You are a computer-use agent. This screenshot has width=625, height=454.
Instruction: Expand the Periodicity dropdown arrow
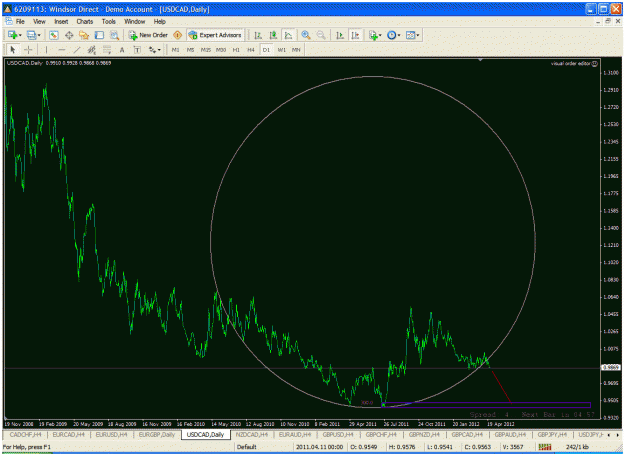tap(399, 35)
